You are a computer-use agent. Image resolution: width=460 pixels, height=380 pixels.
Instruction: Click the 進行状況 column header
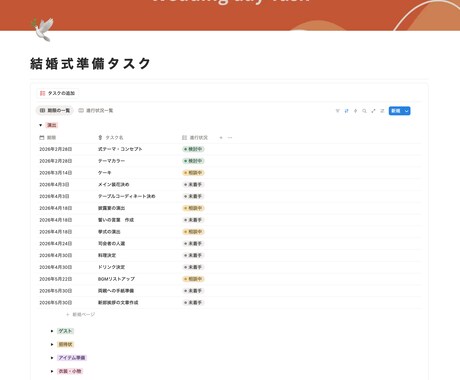(x=195, y=137)
